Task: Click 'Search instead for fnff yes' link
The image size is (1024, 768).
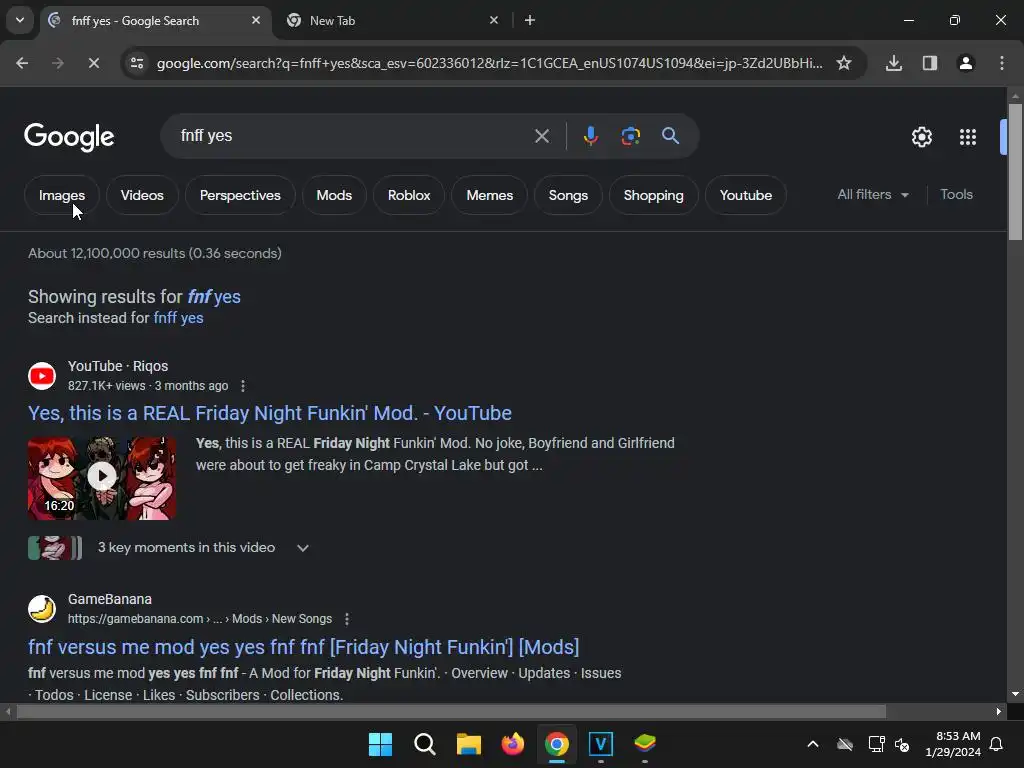Action: coord(178,318)
